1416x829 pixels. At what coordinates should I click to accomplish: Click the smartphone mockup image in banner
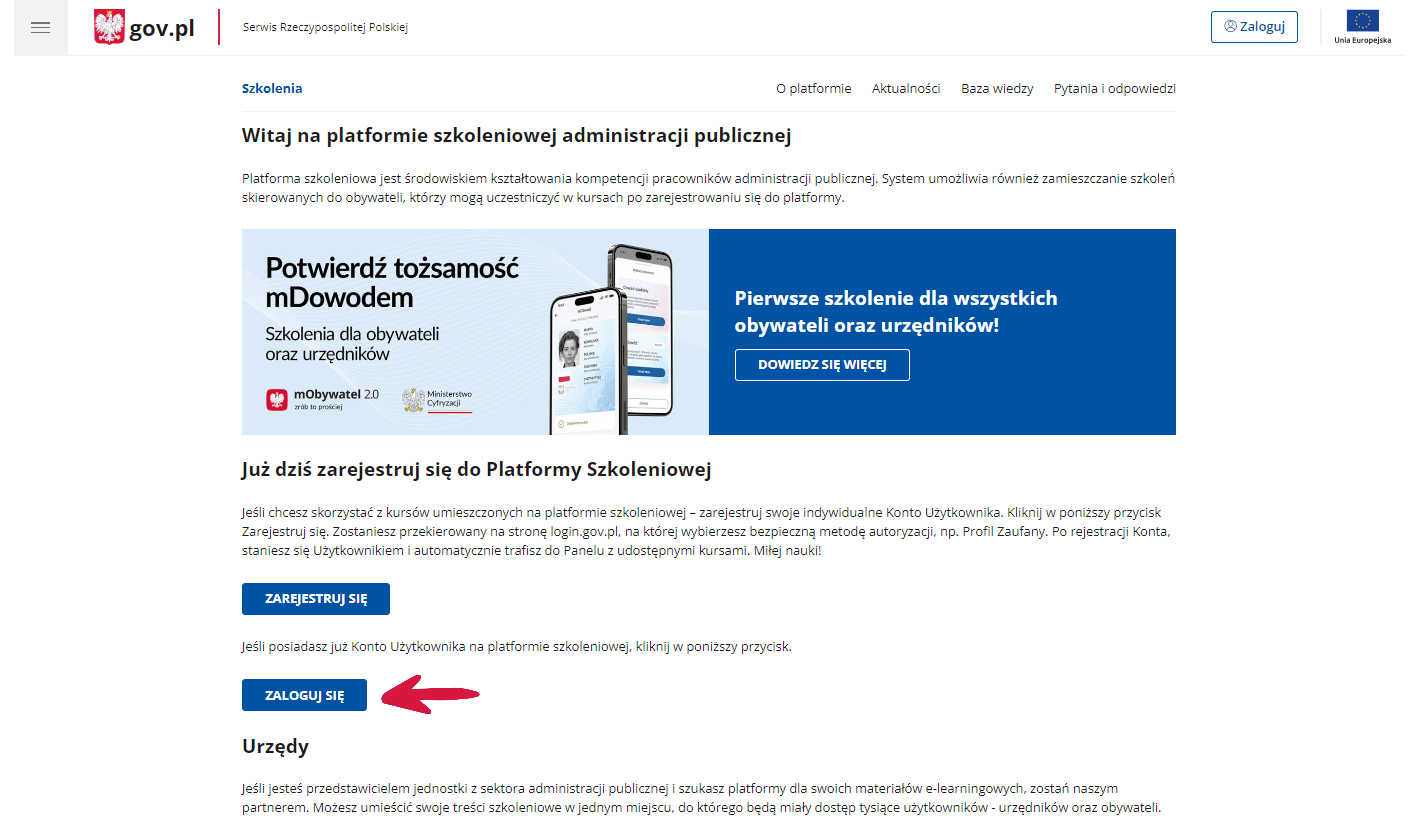(608, 340)
